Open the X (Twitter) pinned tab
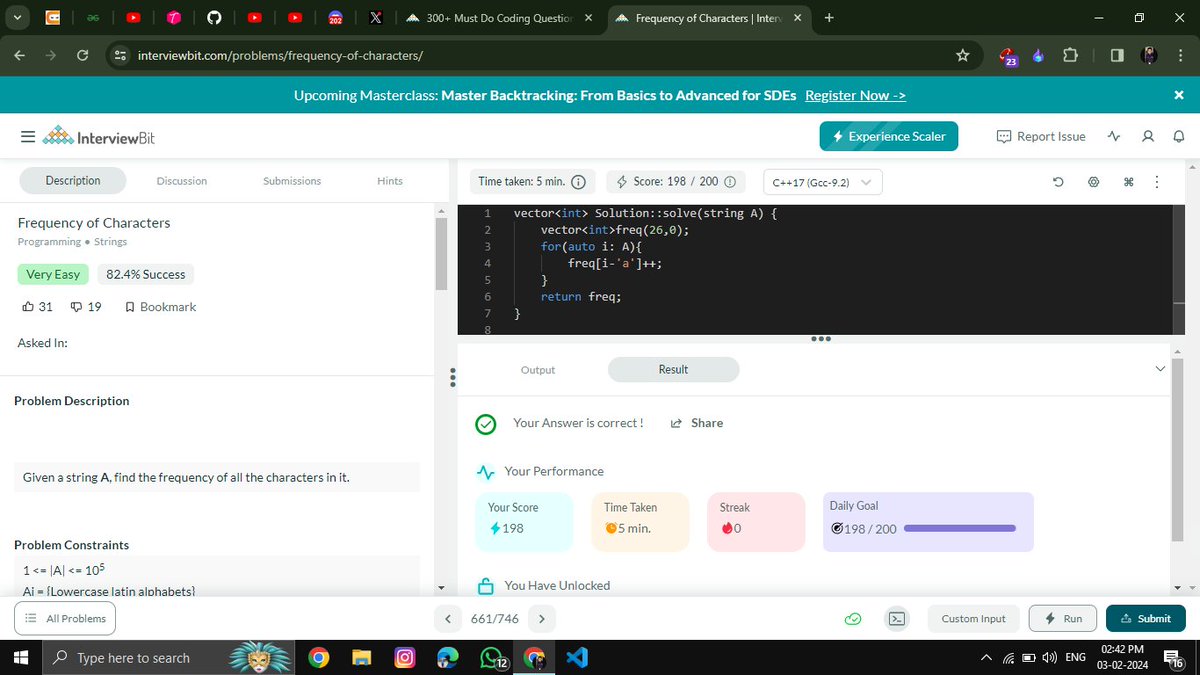1200x675 pixels. pyautogui.click(x=374, y=18)
